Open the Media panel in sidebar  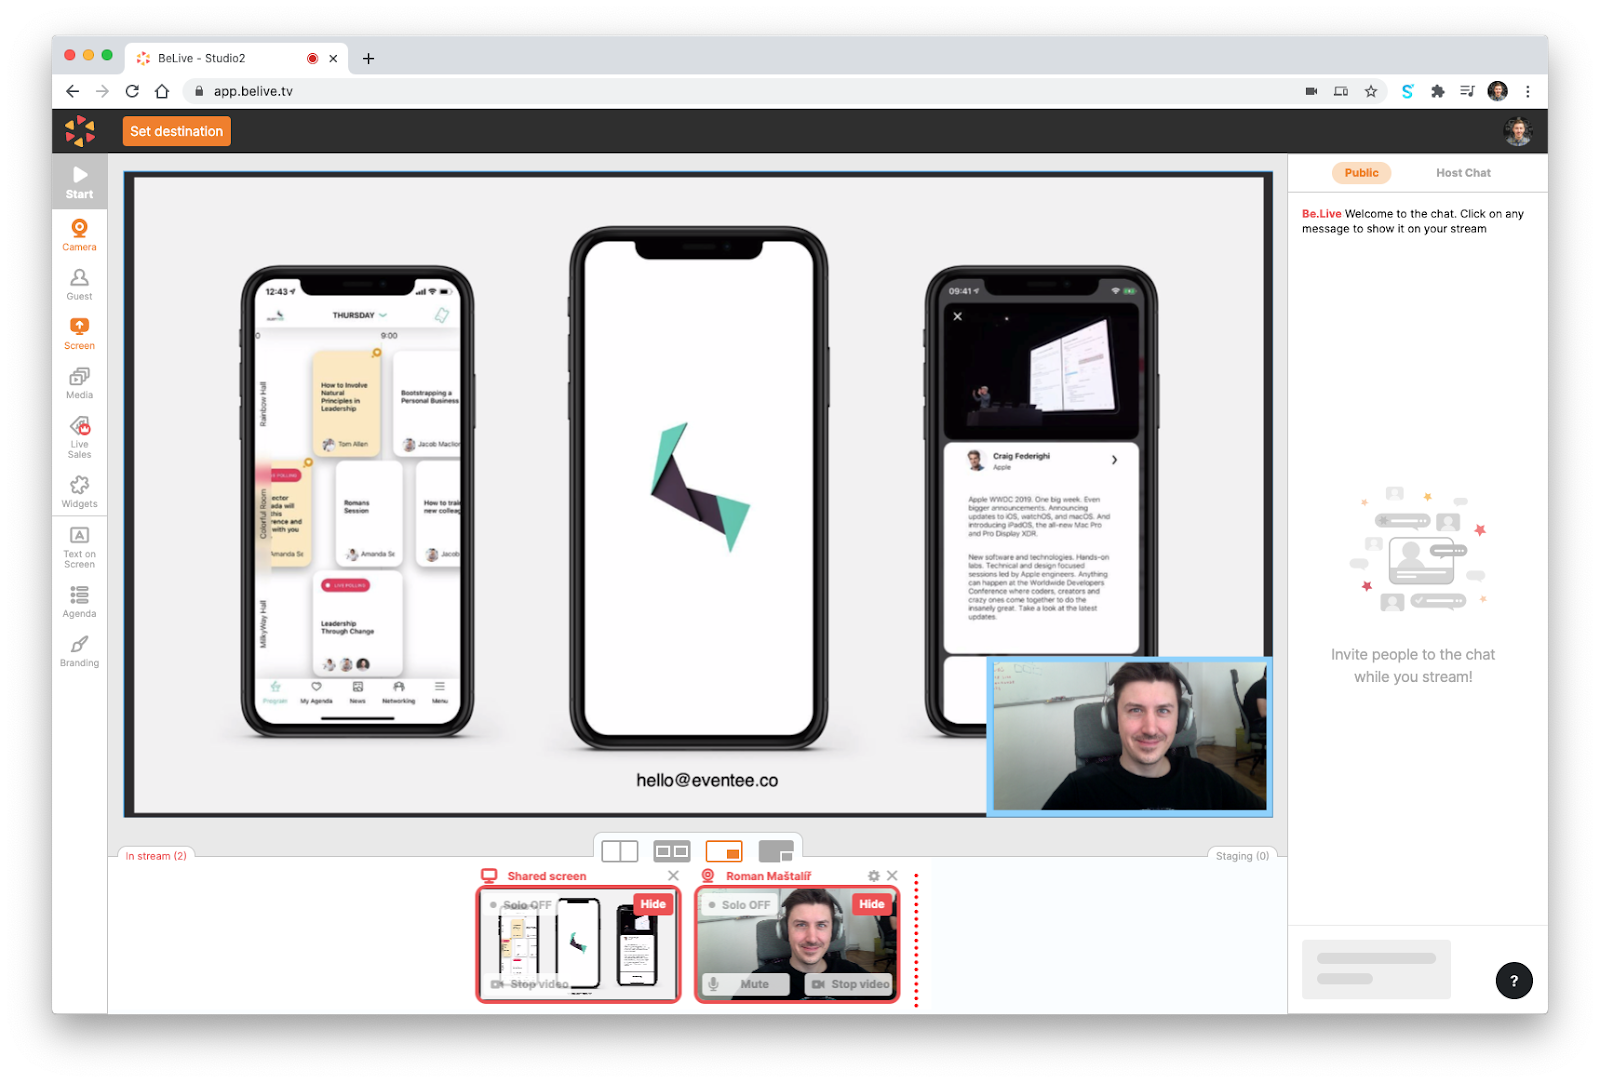pos(79,383)
